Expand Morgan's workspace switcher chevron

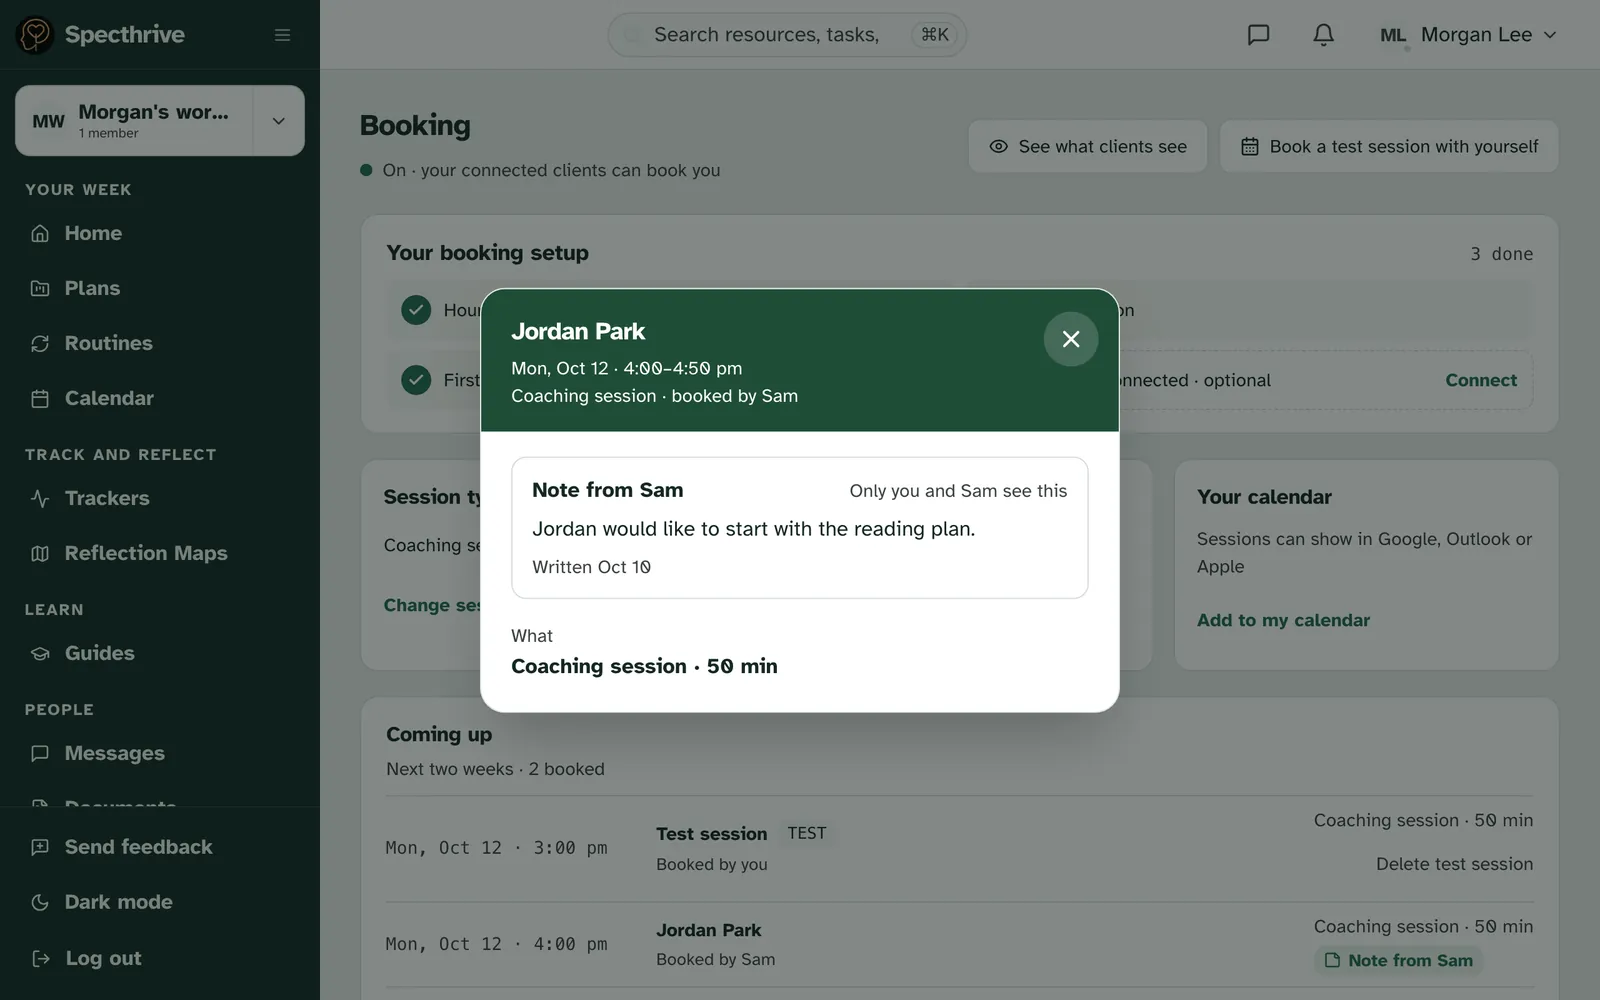[279, 121]
